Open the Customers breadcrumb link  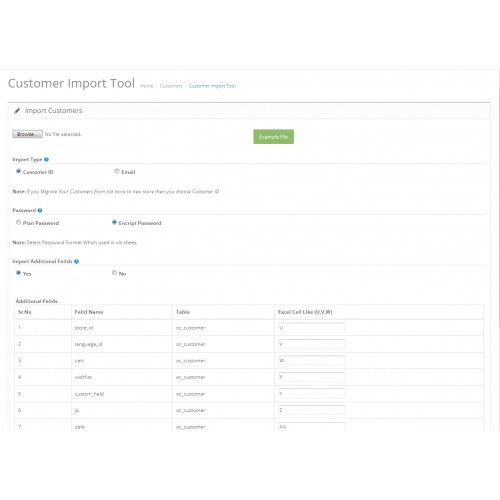[x=171, y=86]
